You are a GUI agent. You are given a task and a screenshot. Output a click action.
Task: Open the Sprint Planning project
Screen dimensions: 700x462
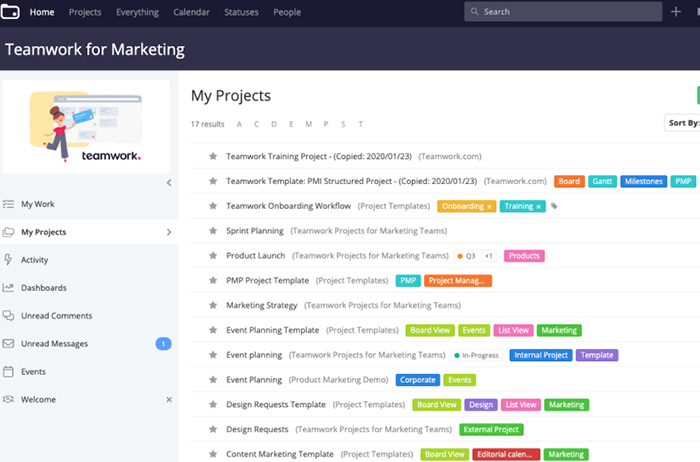(x=255, y=231)
